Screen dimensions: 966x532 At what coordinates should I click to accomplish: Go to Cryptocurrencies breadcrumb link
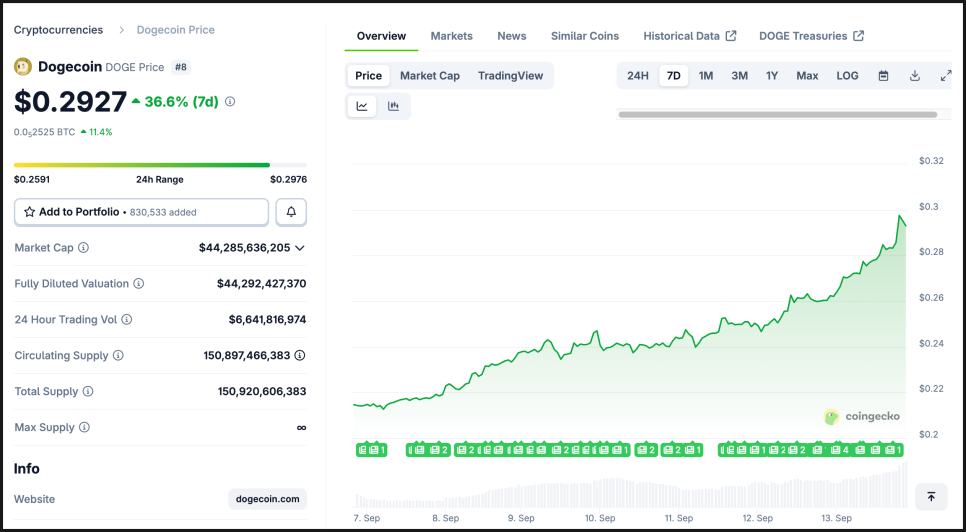pyautogui.click(x=59, y=30)
